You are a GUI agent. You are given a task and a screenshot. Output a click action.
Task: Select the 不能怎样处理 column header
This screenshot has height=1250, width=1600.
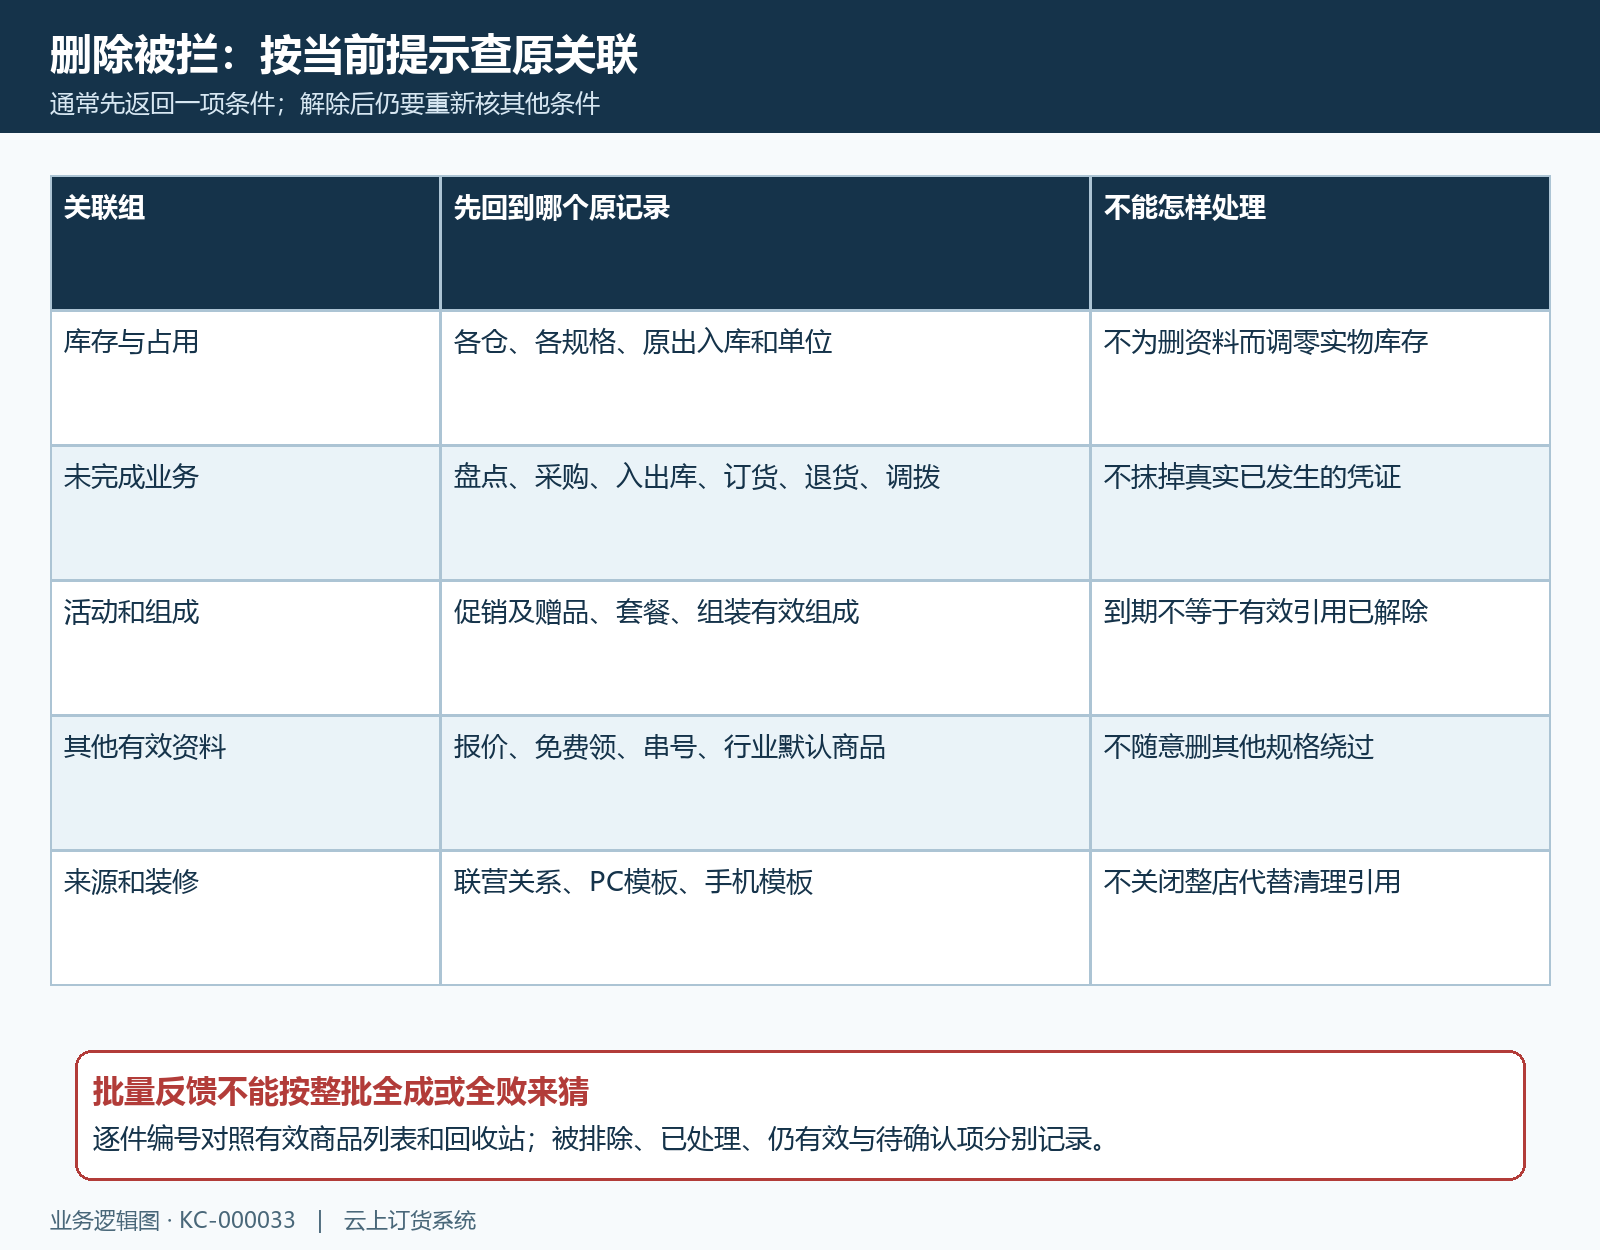click(1320, 243)
